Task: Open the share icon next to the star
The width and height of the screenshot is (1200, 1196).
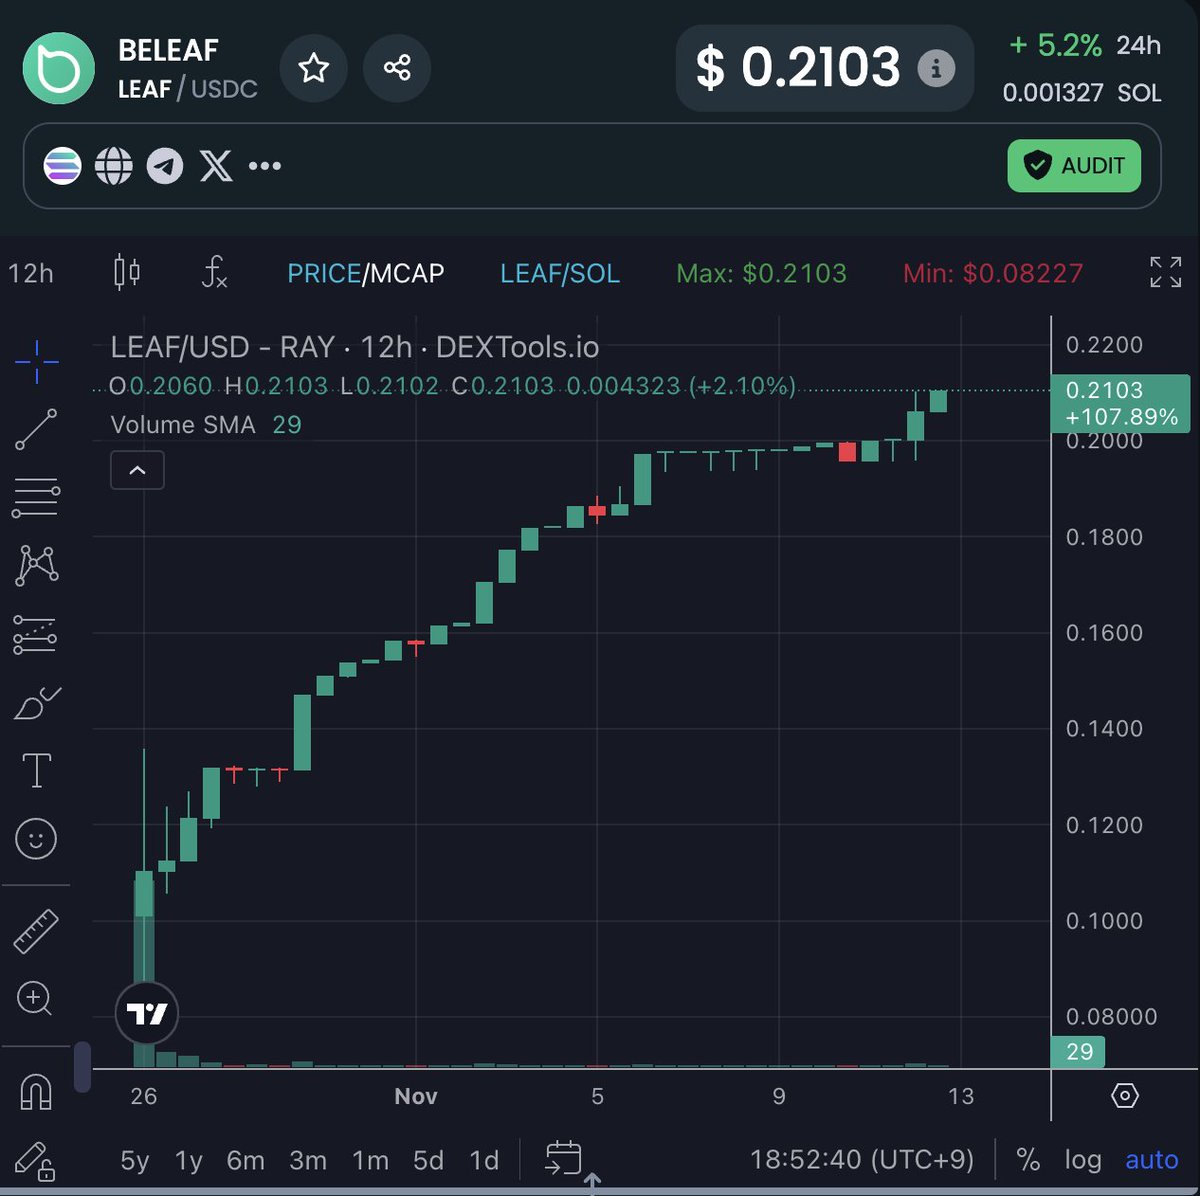Action: click(x=397, y=68)
